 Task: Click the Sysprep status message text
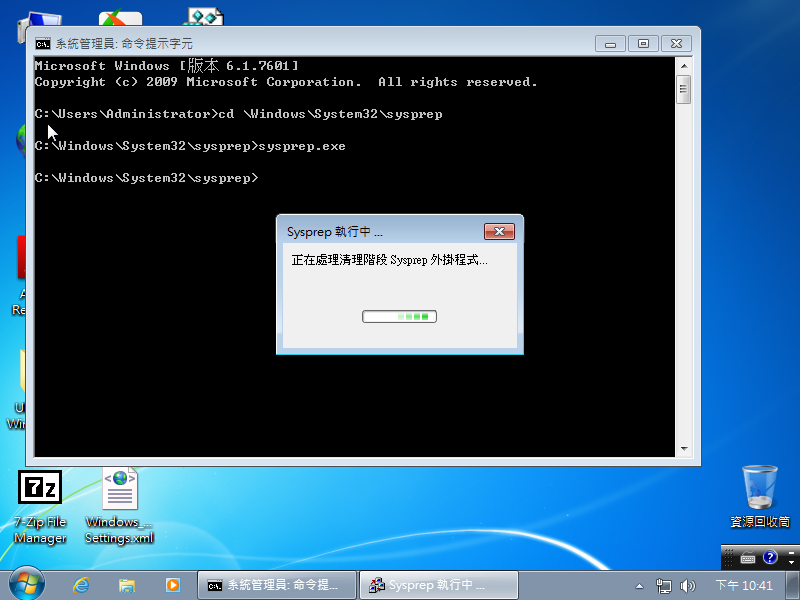(x=389, y=260)
